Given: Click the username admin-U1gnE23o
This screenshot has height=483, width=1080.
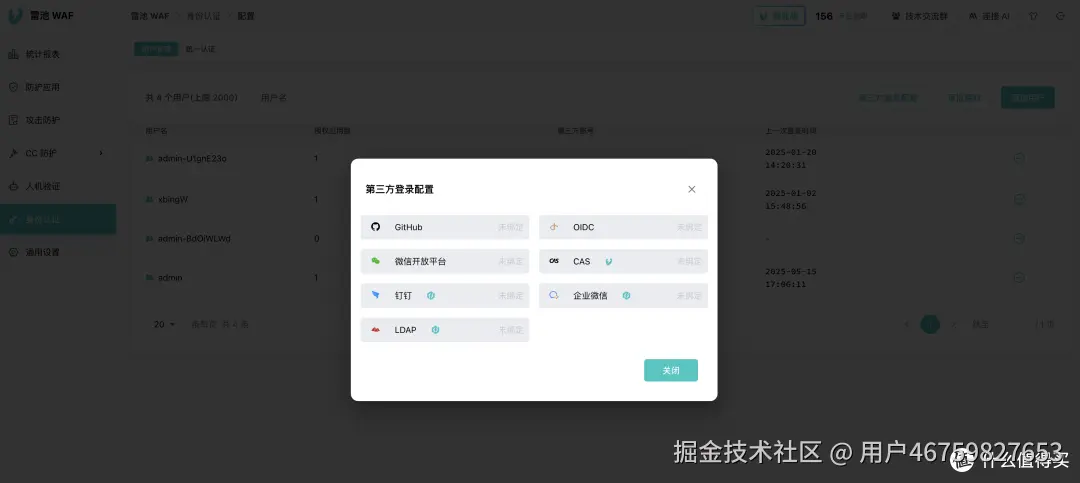Looking at the screenshot, I should 192,158.
